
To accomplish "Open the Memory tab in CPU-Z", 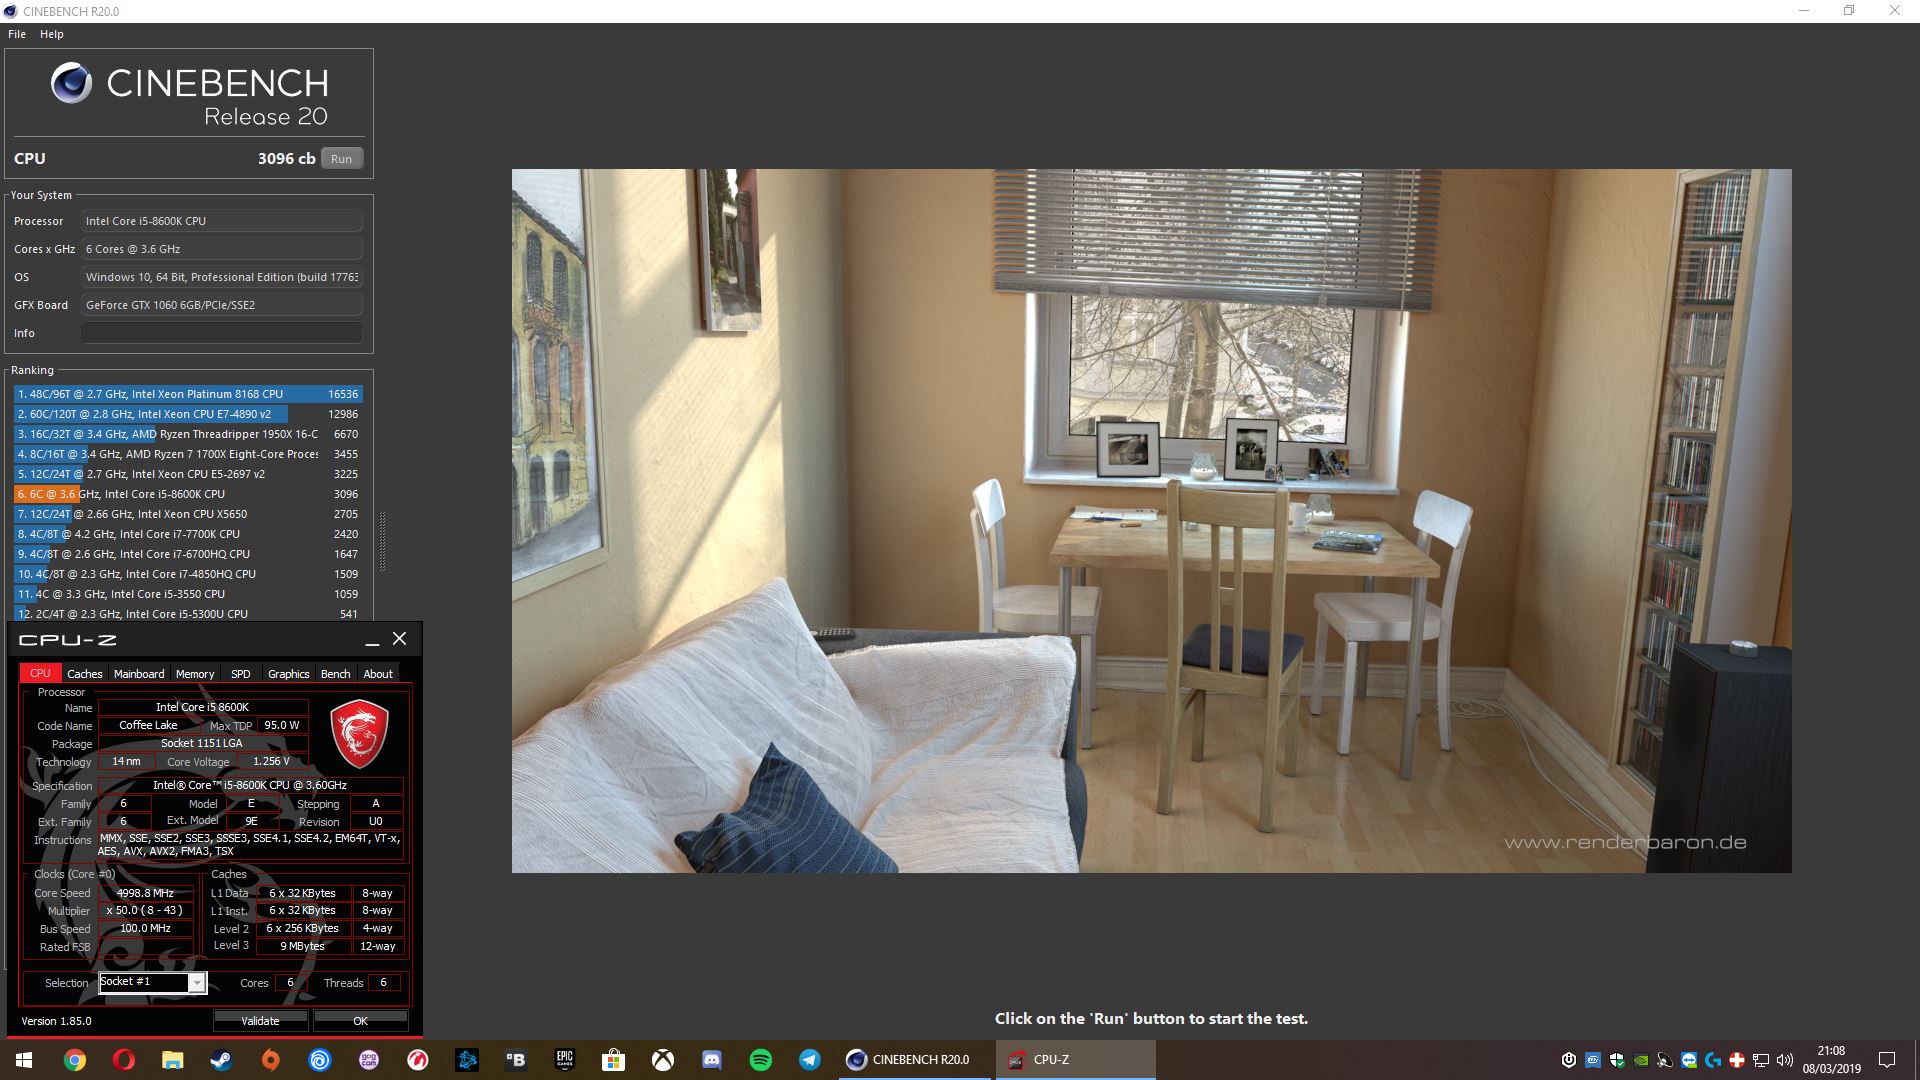I will point(195,674).
